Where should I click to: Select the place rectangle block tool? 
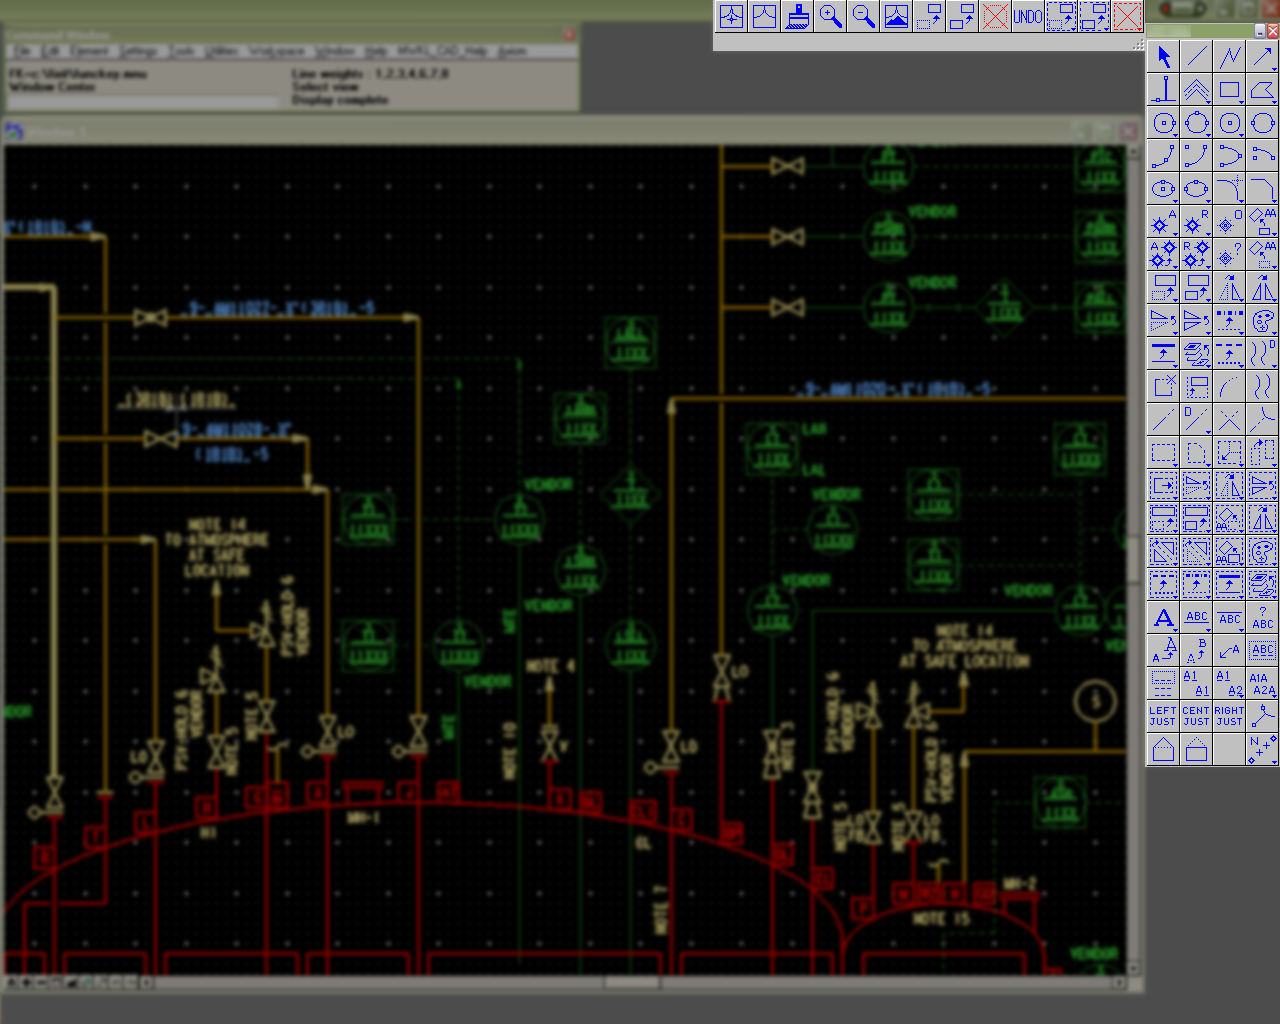click(x=1230, y=90)
